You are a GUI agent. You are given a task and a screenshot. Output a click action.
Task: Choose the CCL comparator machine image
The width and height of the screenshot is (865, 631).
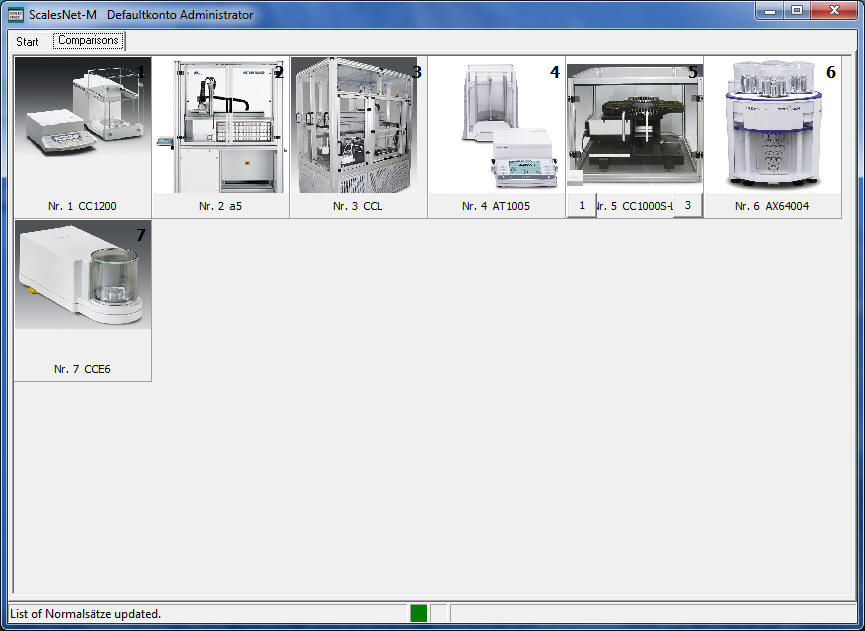tap(358, 125)
